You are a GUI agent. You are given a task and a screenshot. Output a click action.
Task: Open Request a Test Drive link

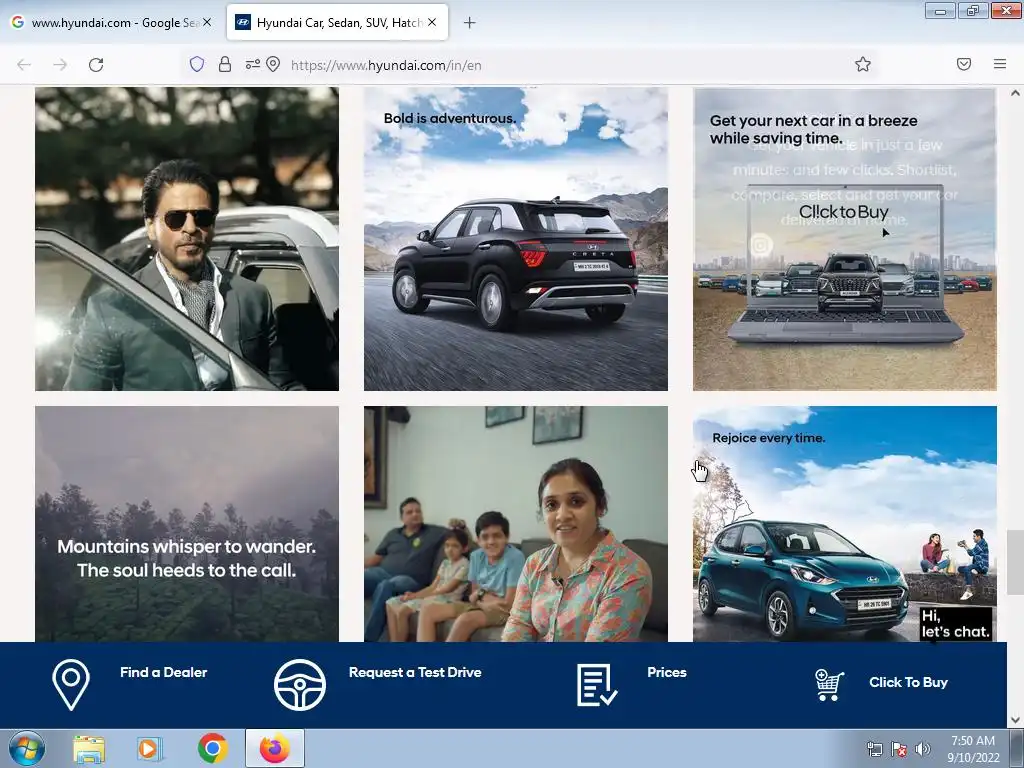pos(415,672)
